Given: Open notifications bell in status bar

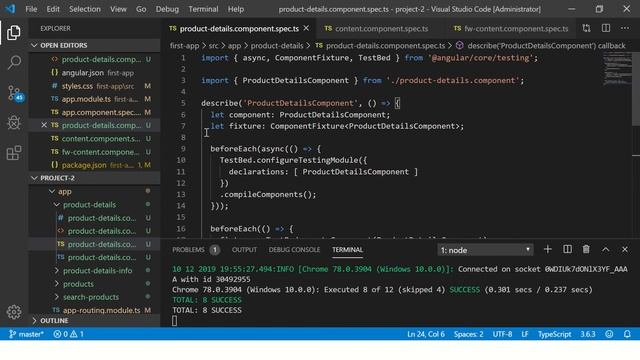Looking at the screenshot, I should click(627, 334).
